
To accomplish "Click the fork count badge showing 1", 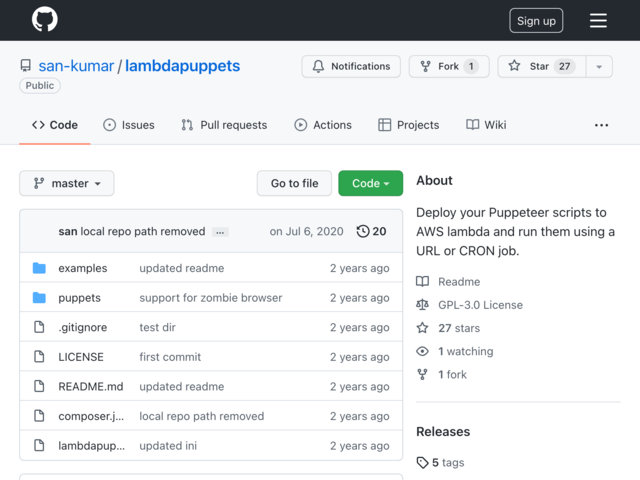I will coord(471,66).
